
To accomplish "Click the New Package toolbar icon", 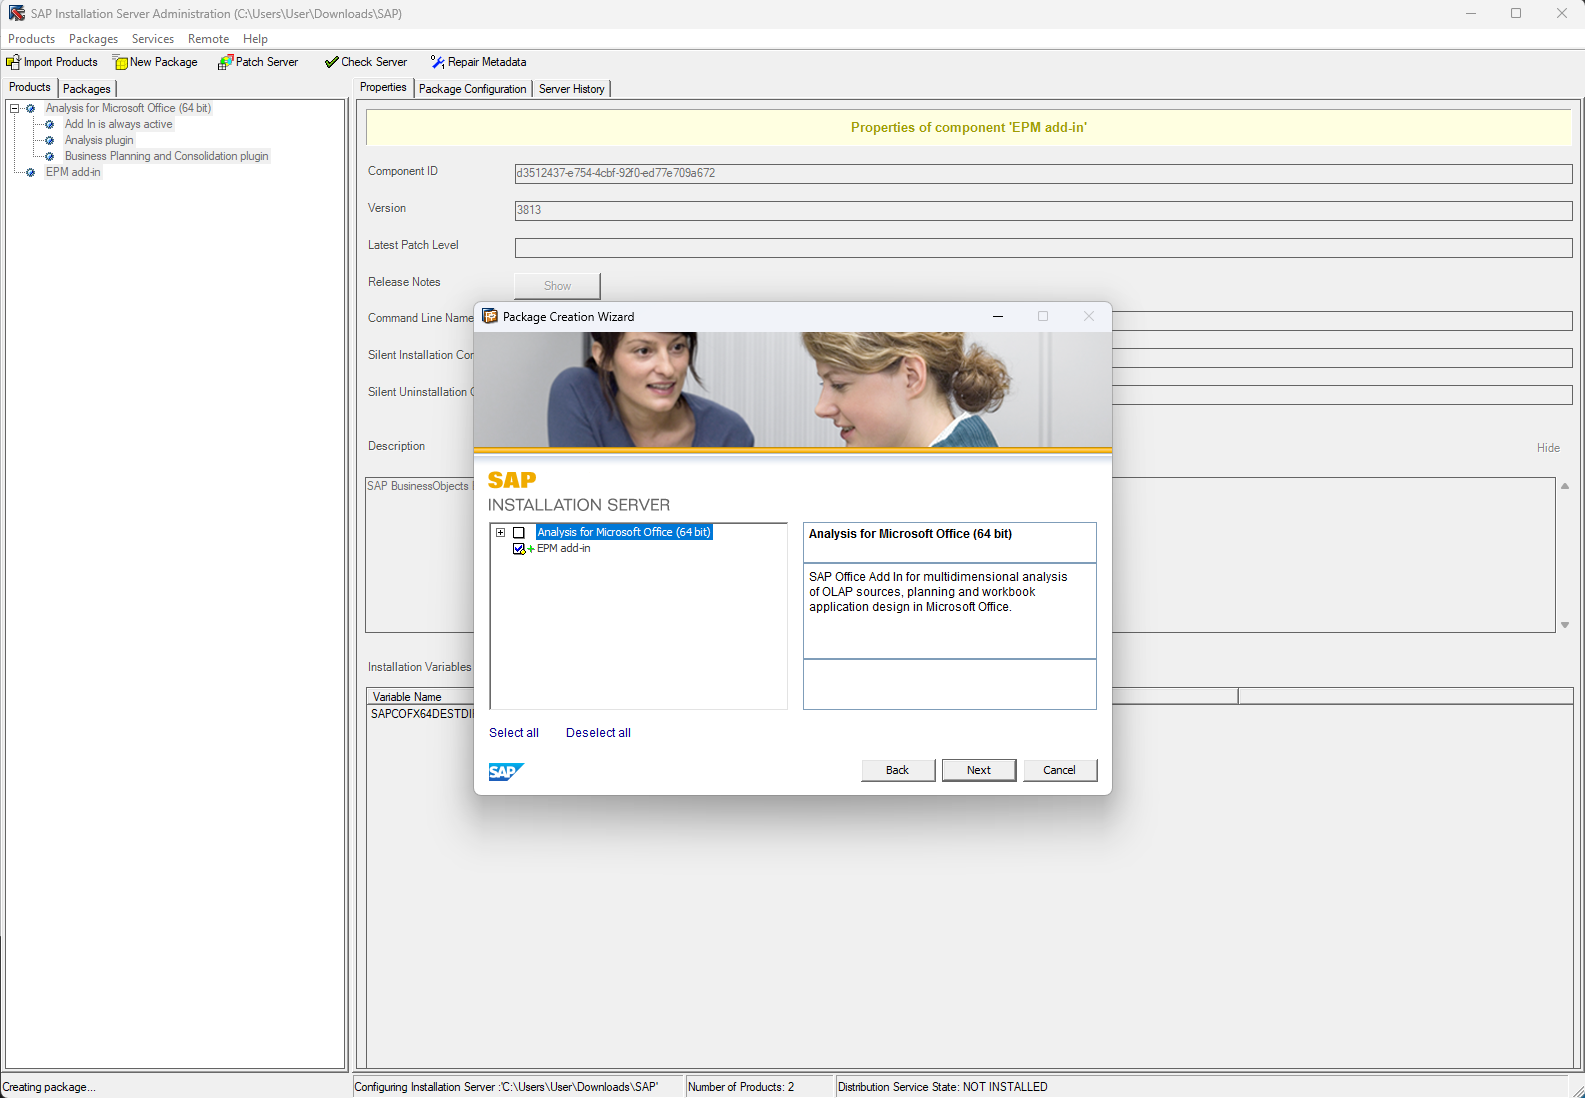I will [x=120, y=62].
